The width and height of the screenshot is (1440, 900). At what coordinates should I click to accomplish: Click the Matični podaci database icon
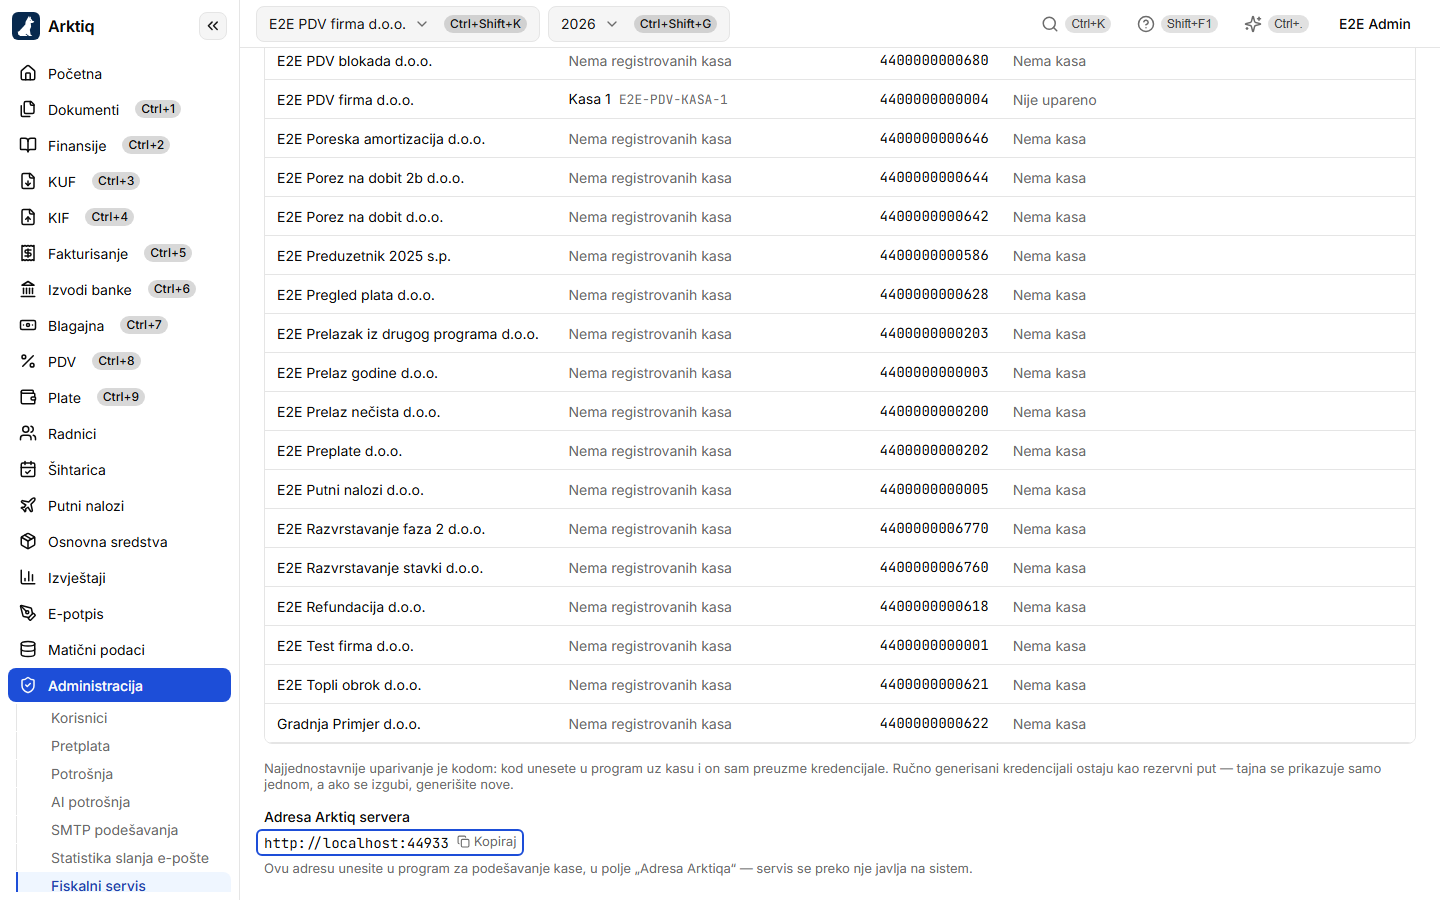point(28,649)
